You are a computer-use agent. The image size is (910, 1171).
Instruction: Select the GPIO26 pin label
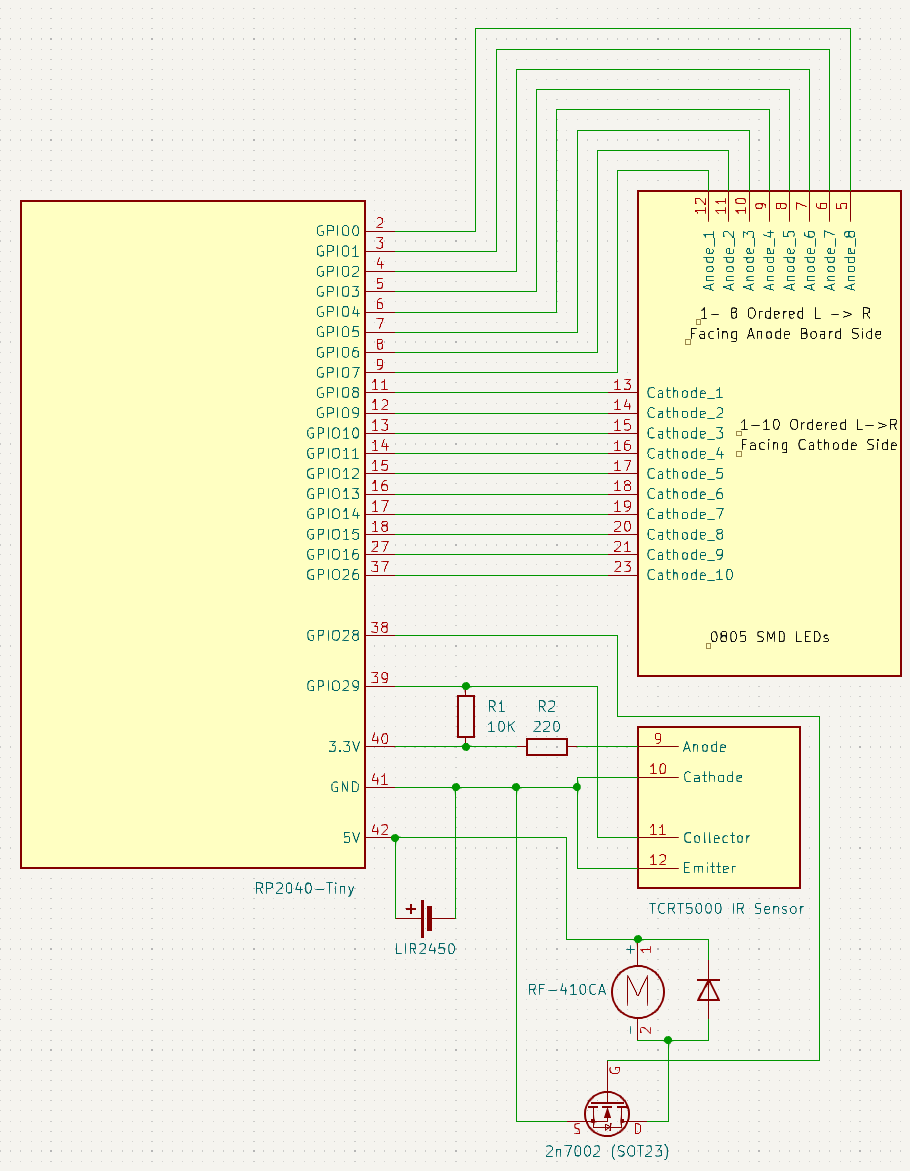click(333, 575)
